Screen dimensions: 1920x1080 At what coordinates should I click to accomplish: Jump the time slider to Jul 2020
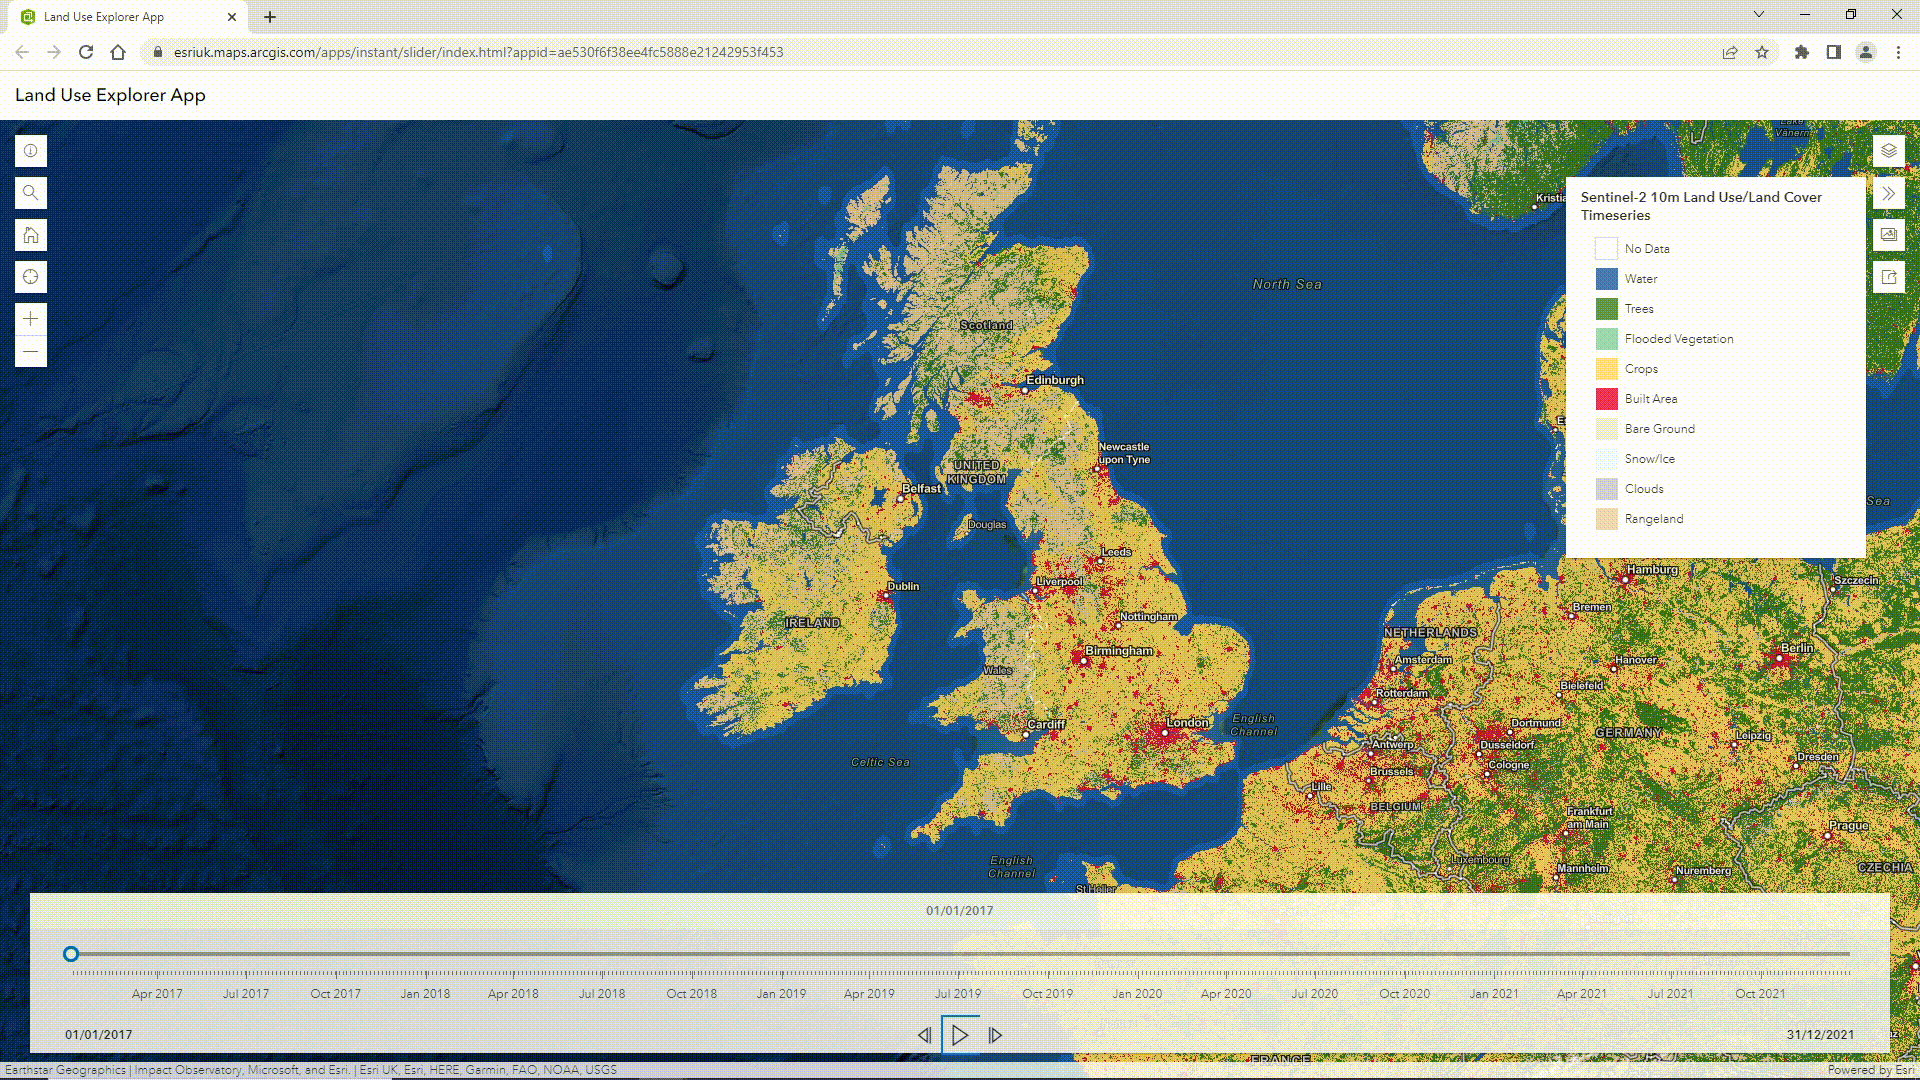(x=1314, y=994)
